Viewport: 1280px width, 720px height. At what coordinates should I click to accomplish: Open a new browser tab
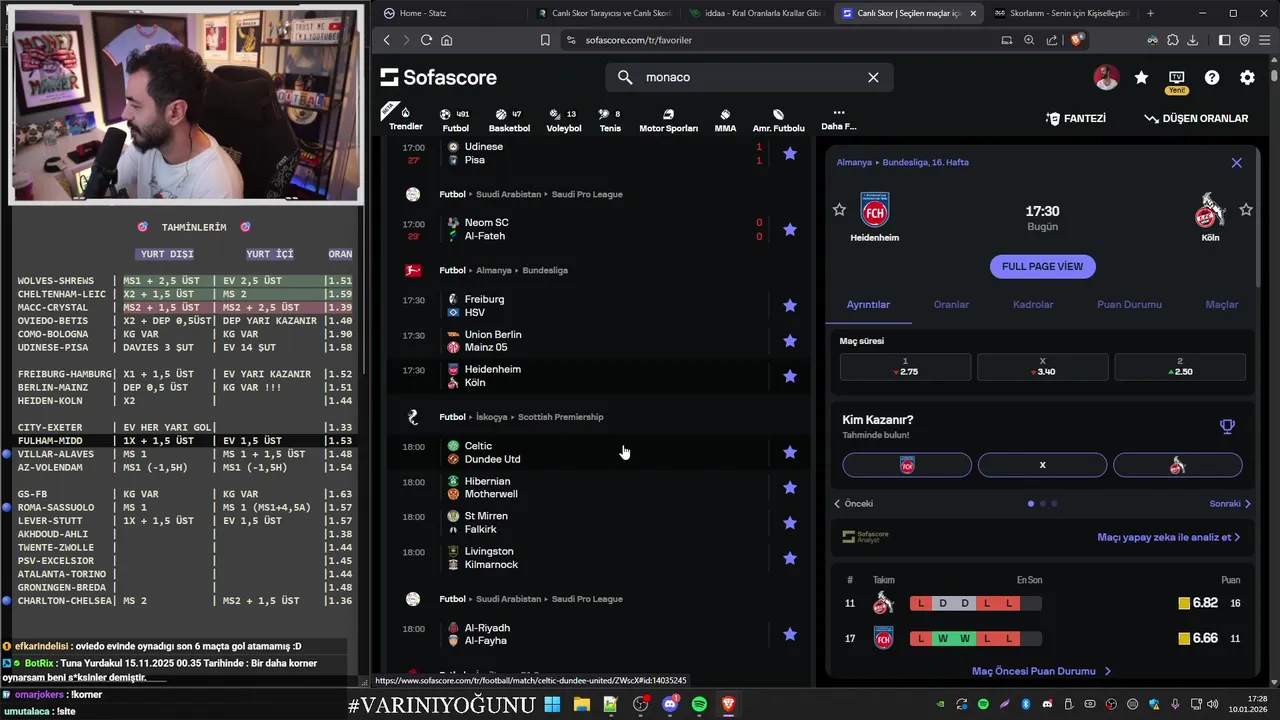point(1150,13)
